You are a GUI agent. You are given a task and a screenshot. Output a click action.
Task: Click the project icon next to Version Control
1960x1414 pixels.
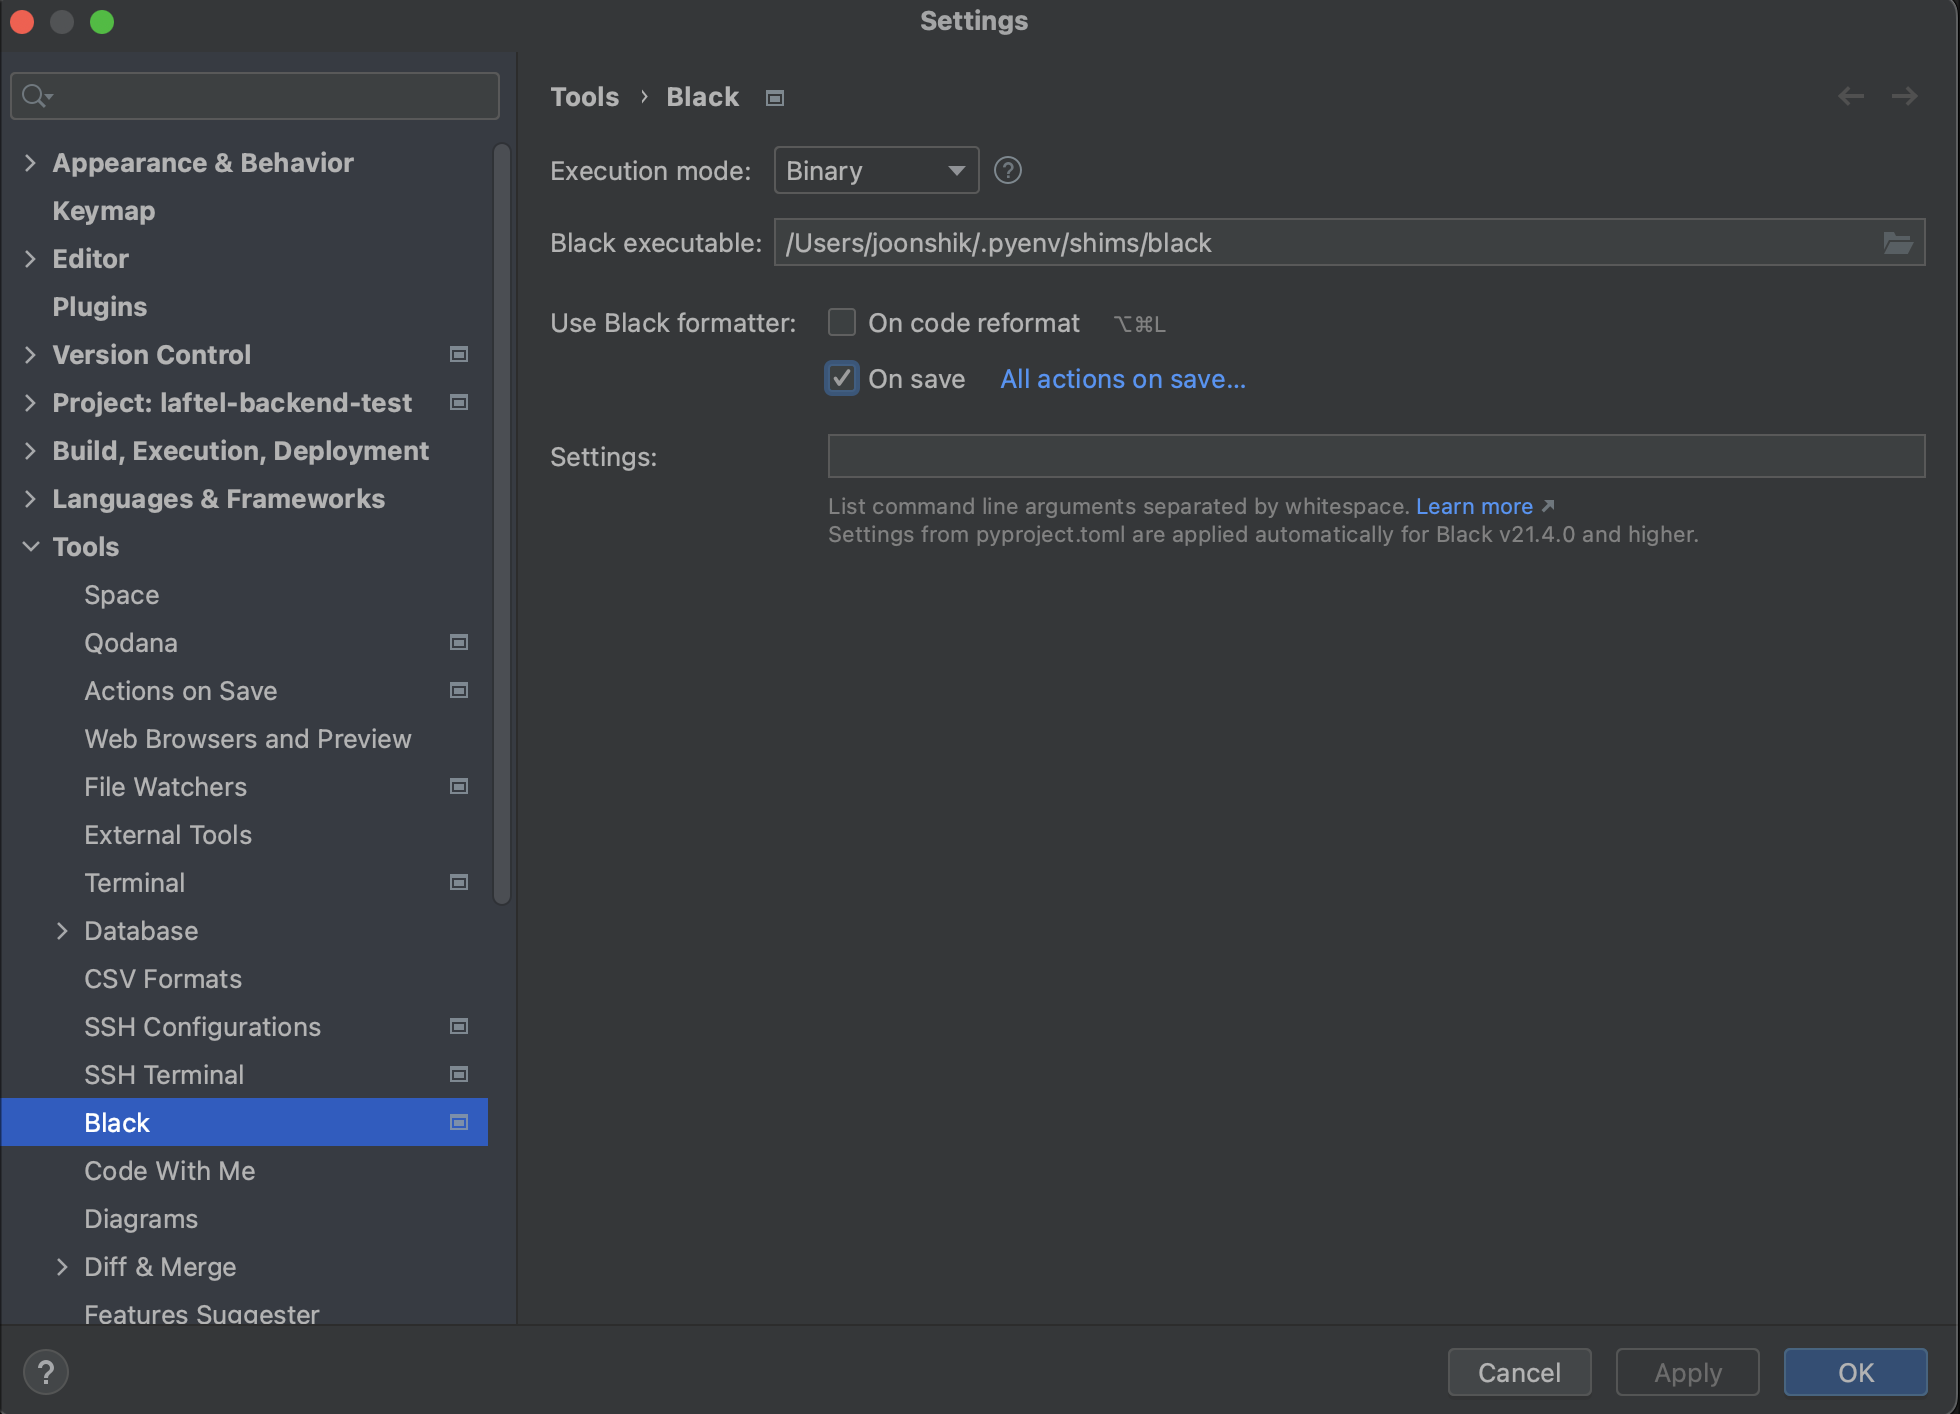(x=459, y=355)
